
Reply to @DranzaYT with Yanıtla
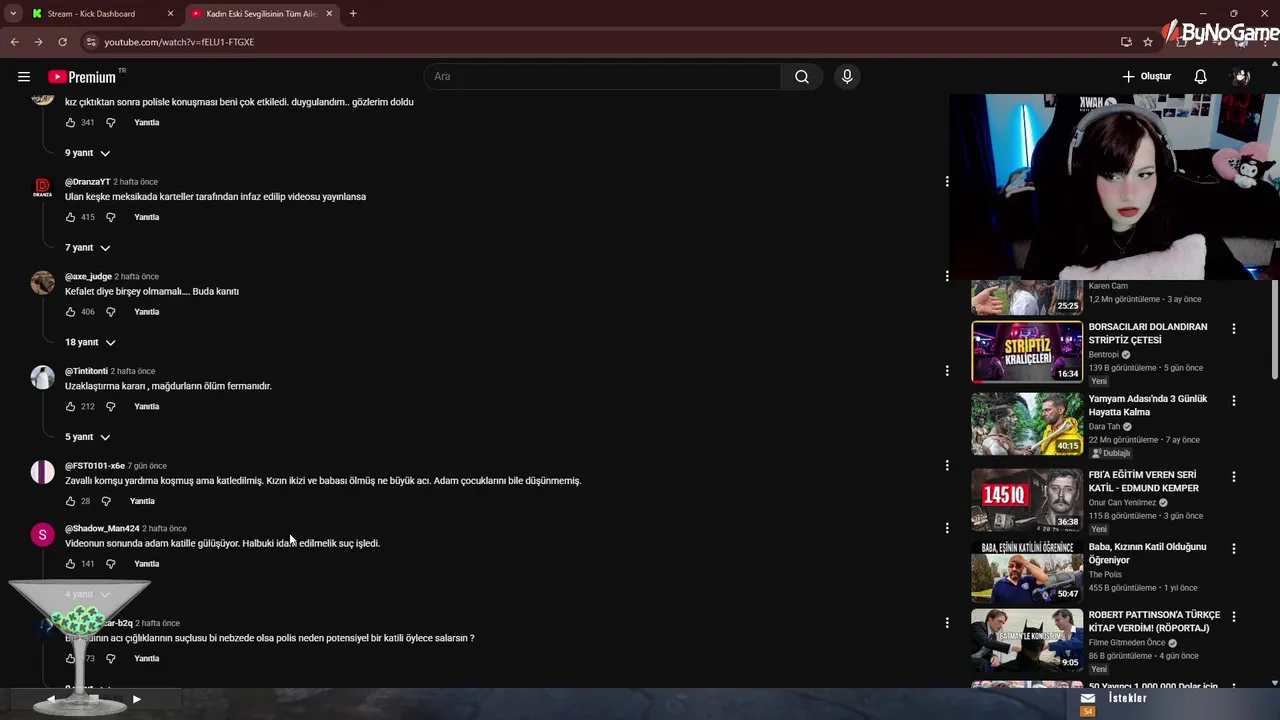point(147,217)
